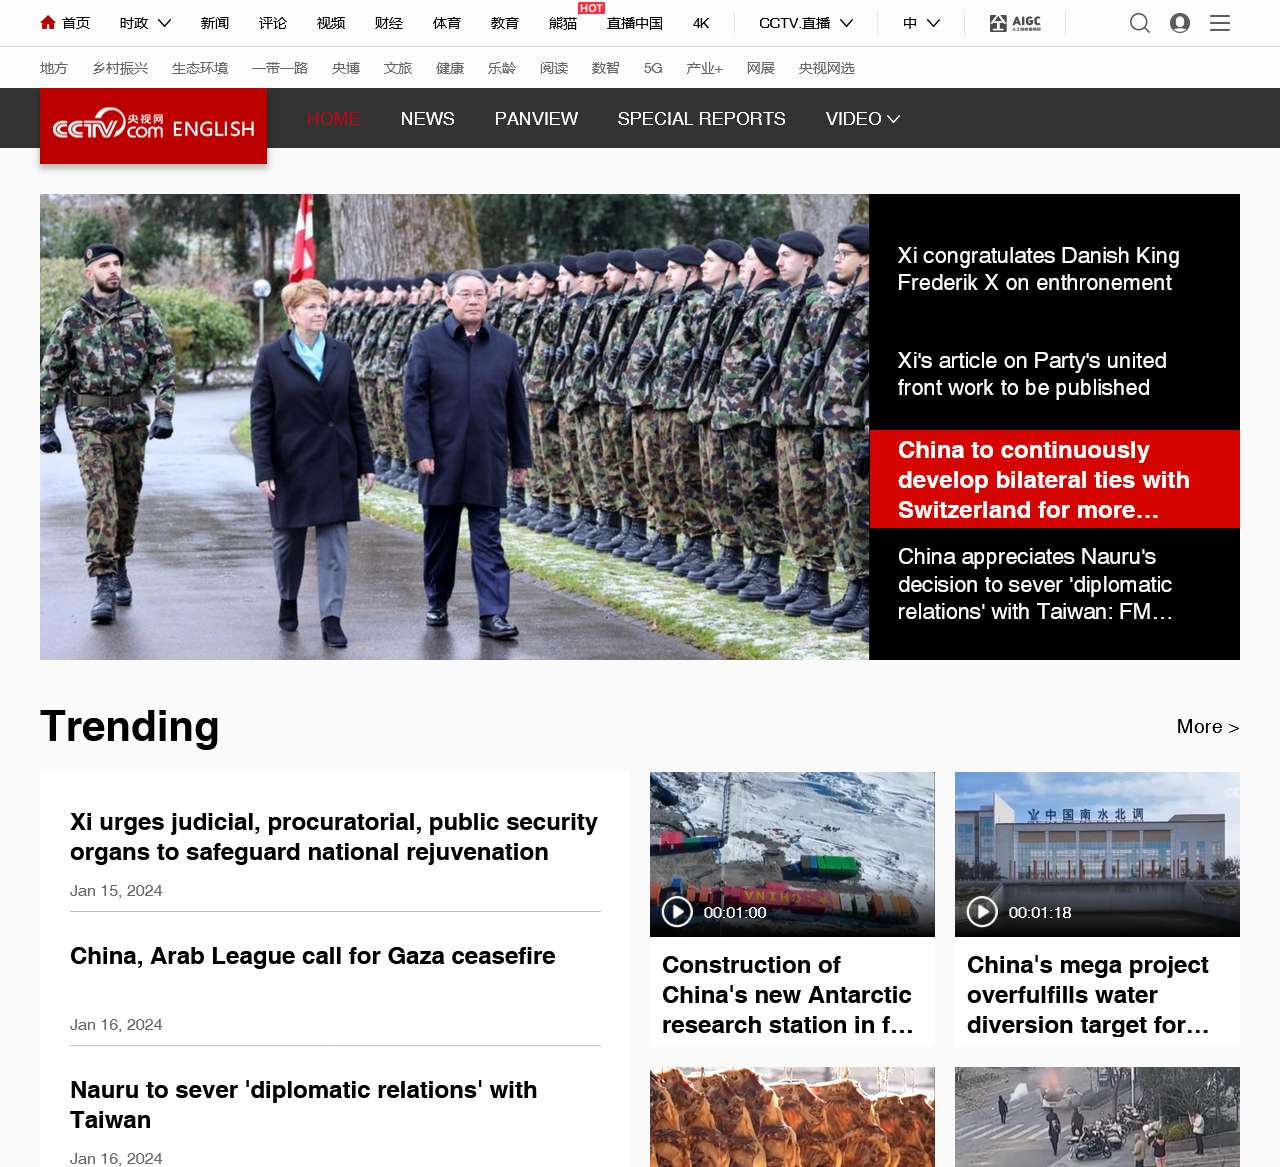This screenshot has height=1167, width=1280.
Task: Open 生态环境 link
Action: click(x=200, y=68)
